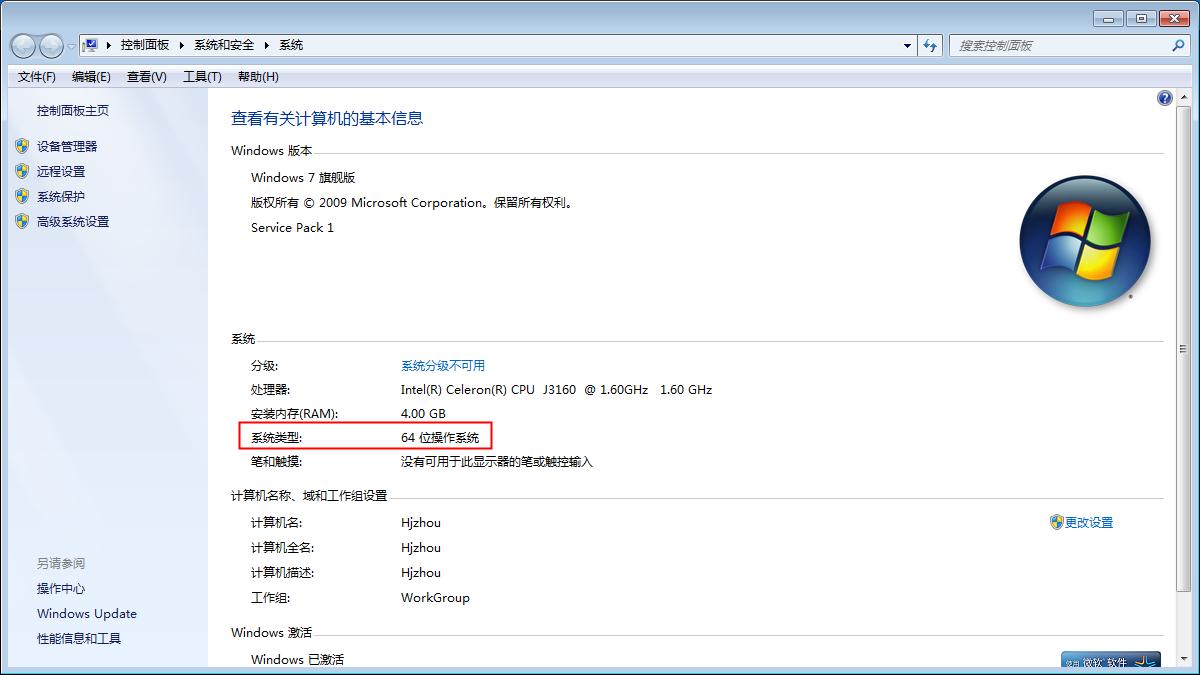Click the refresh icon next to address bar
Screen dimensions: 1200x675
click(x=931, y=45)
